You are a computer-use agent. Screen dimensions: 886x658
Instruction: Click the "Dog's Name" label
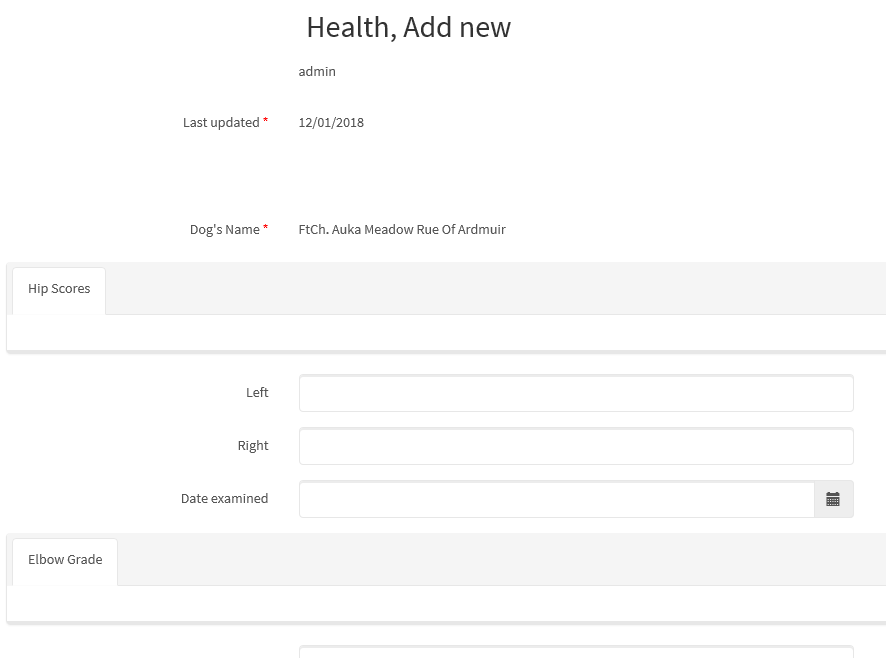(x=224, y=230)
